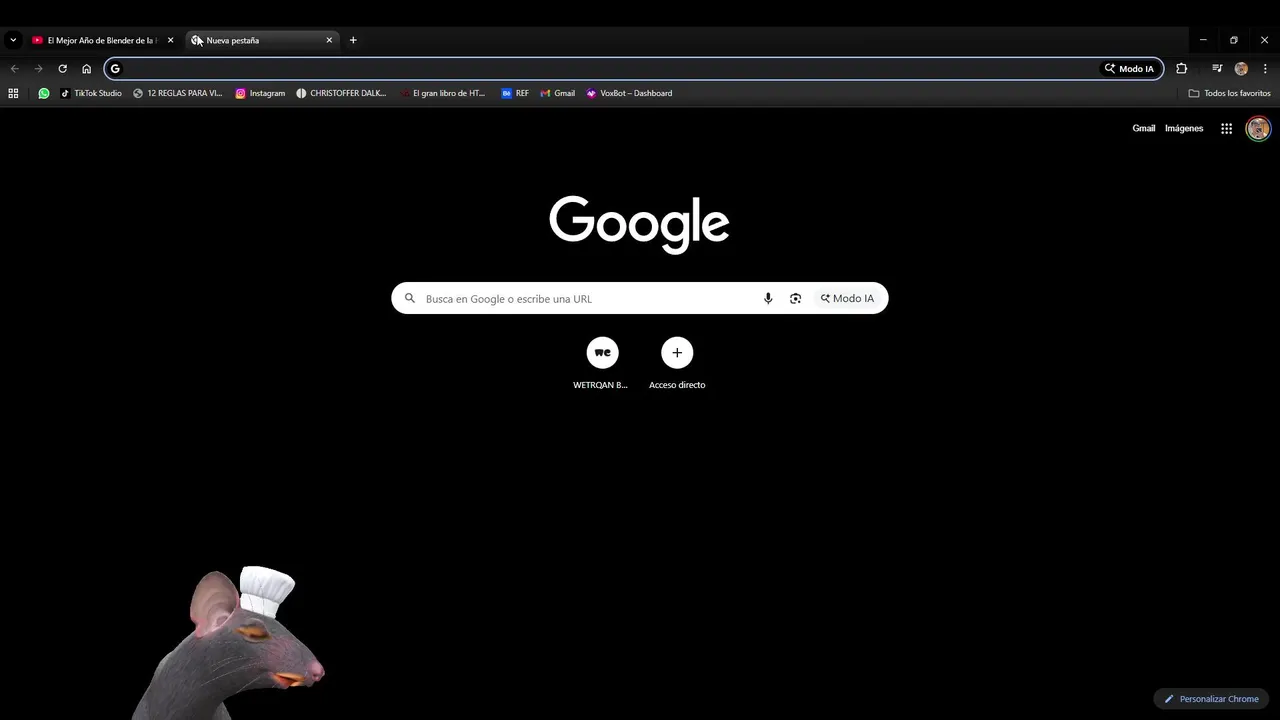Open the CHRISTOFFER DALK... bookmark
Image resolution: width=1280 pixels, height=720 pixels.
coord(341,93)
